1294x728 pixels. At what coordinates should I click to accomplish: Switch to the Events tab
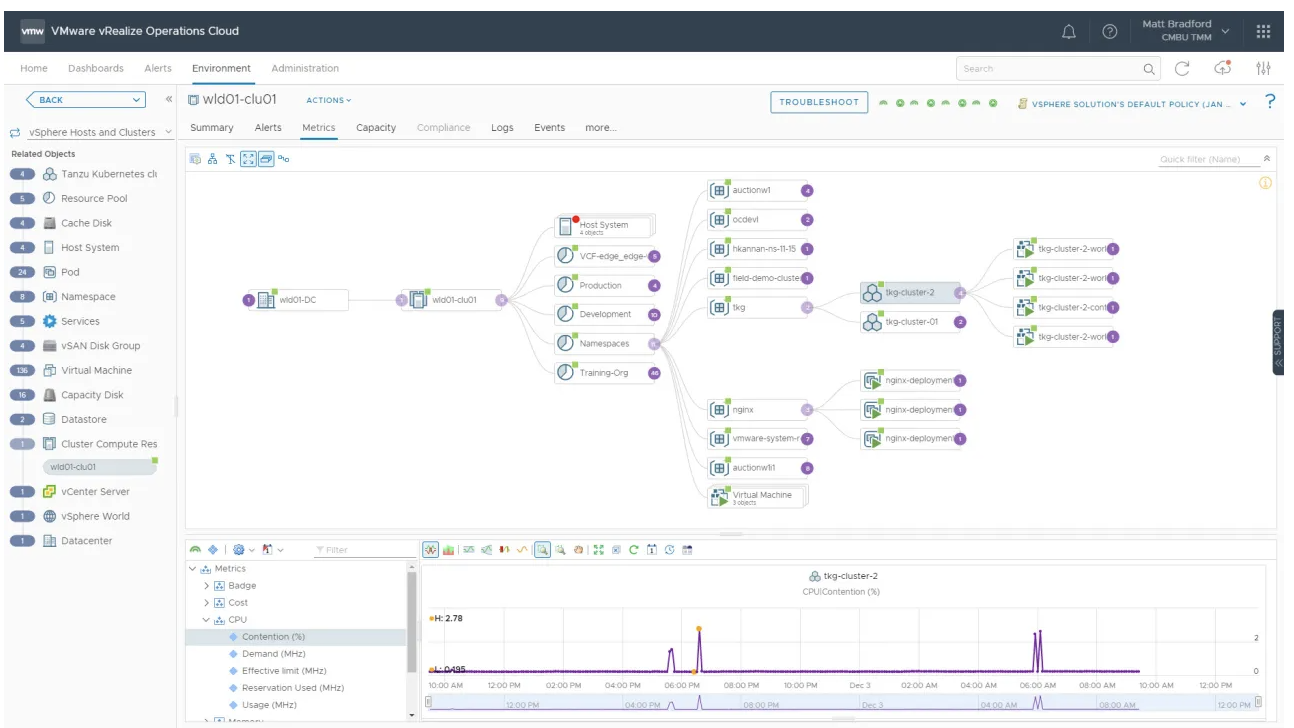coord(549,128)
